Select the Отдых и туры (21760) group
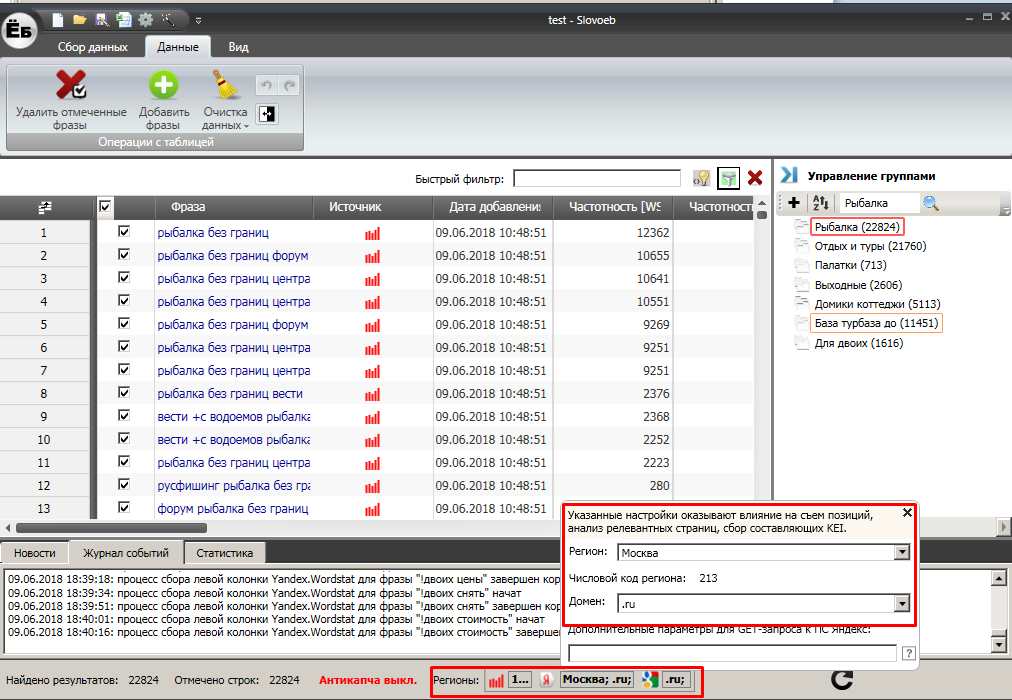The image size is (1012, 700). (870, 246)
